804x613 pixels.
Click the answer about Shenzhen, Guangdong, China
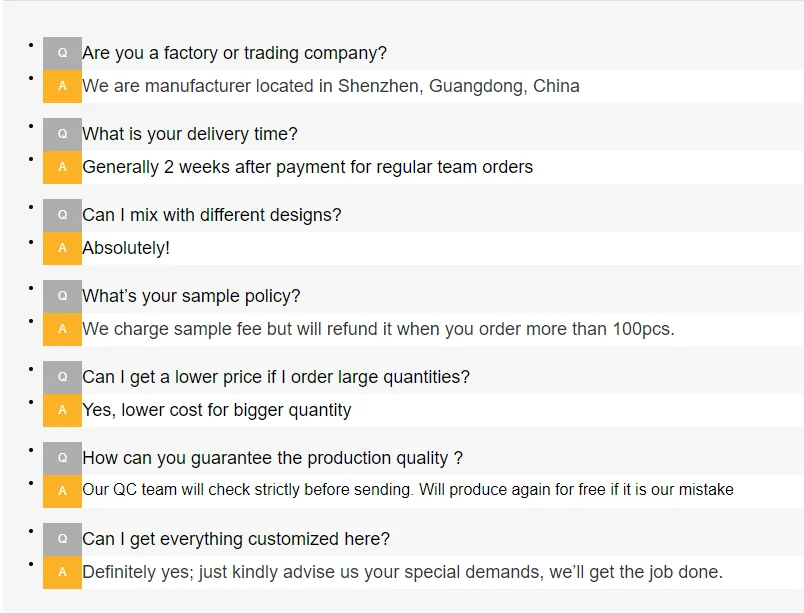(x=331, y=86)
